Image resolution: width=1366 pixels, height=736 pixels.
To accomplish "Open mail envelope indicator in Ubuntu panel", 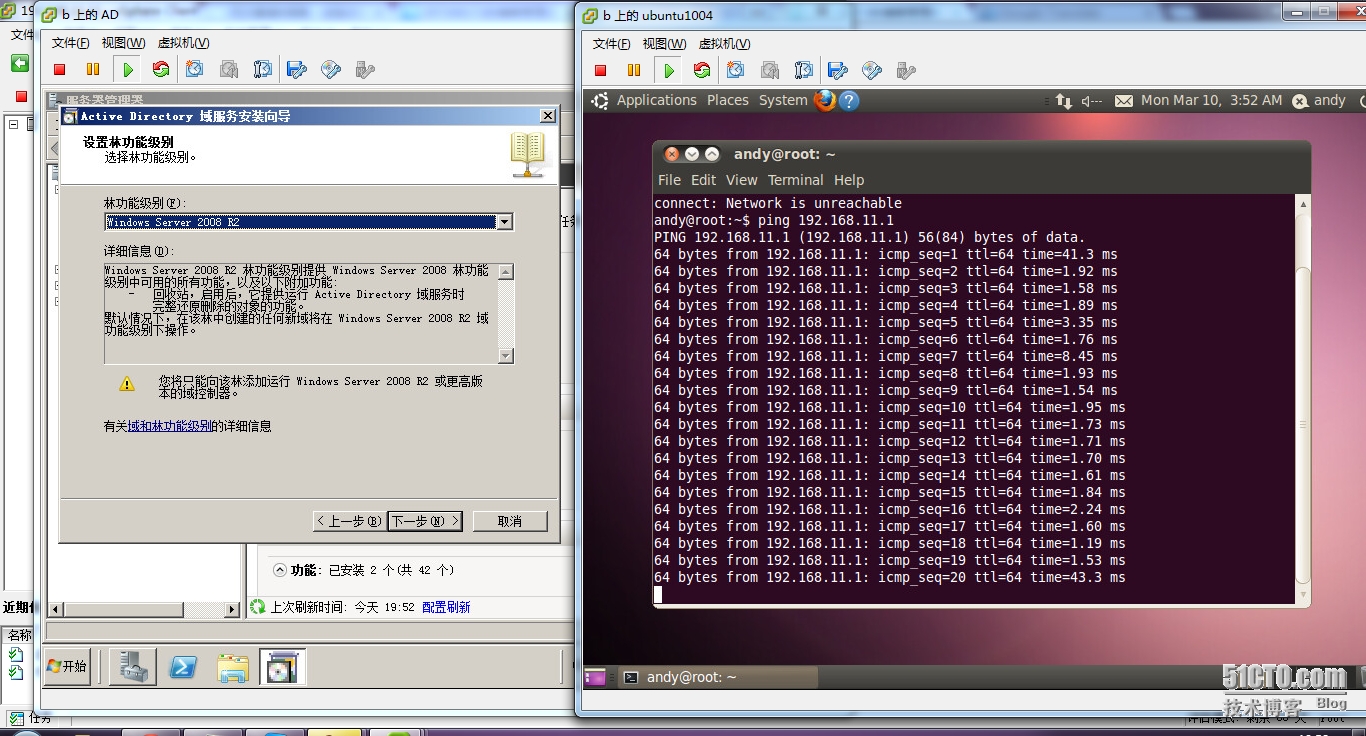I will 1124,101.
